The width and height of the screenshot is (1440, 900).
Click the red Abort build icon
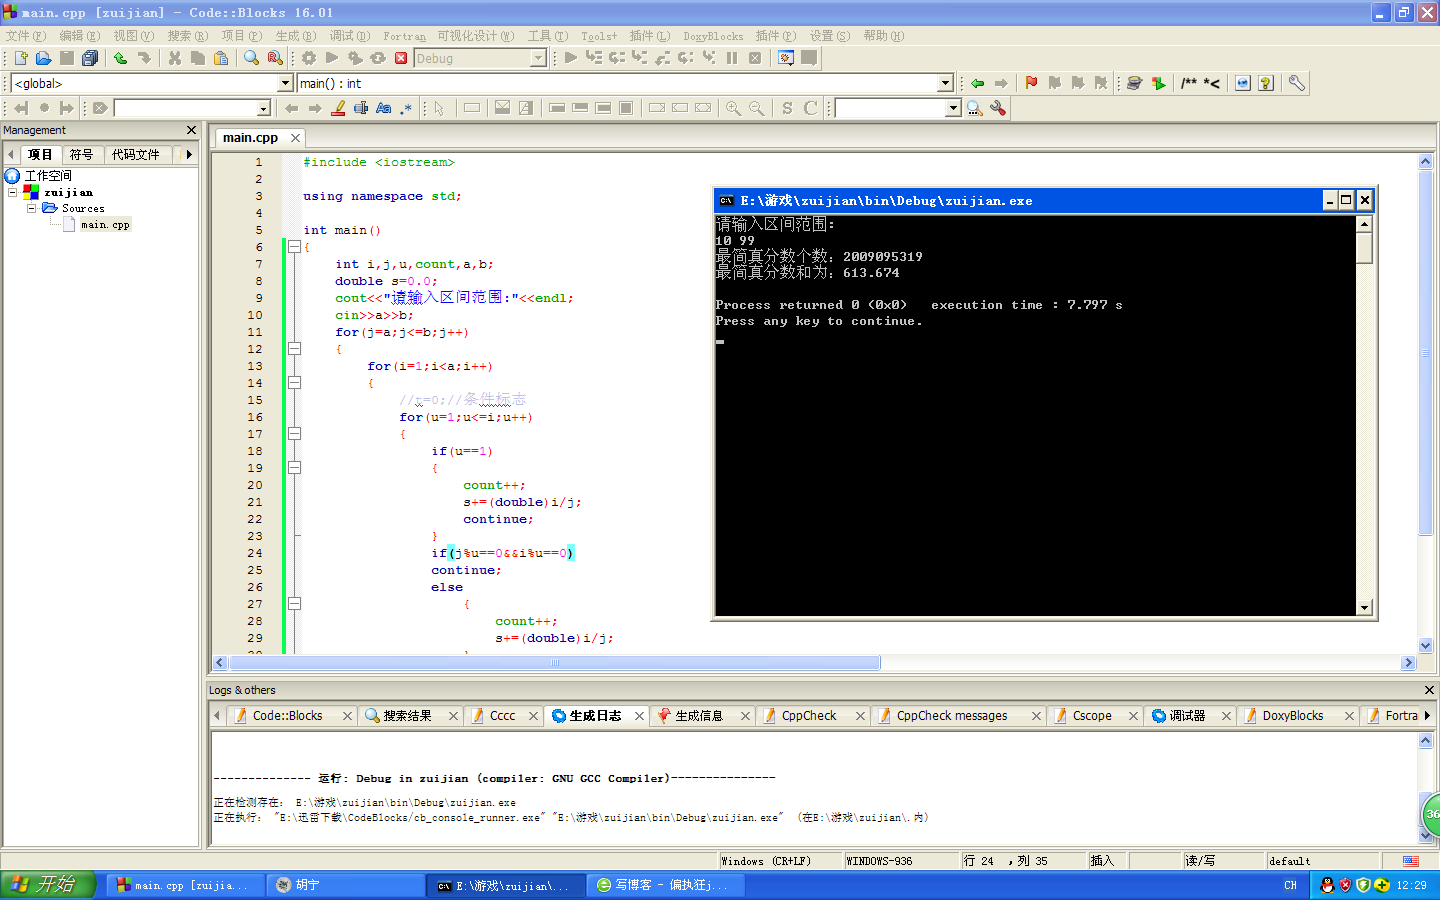[401, 58]
